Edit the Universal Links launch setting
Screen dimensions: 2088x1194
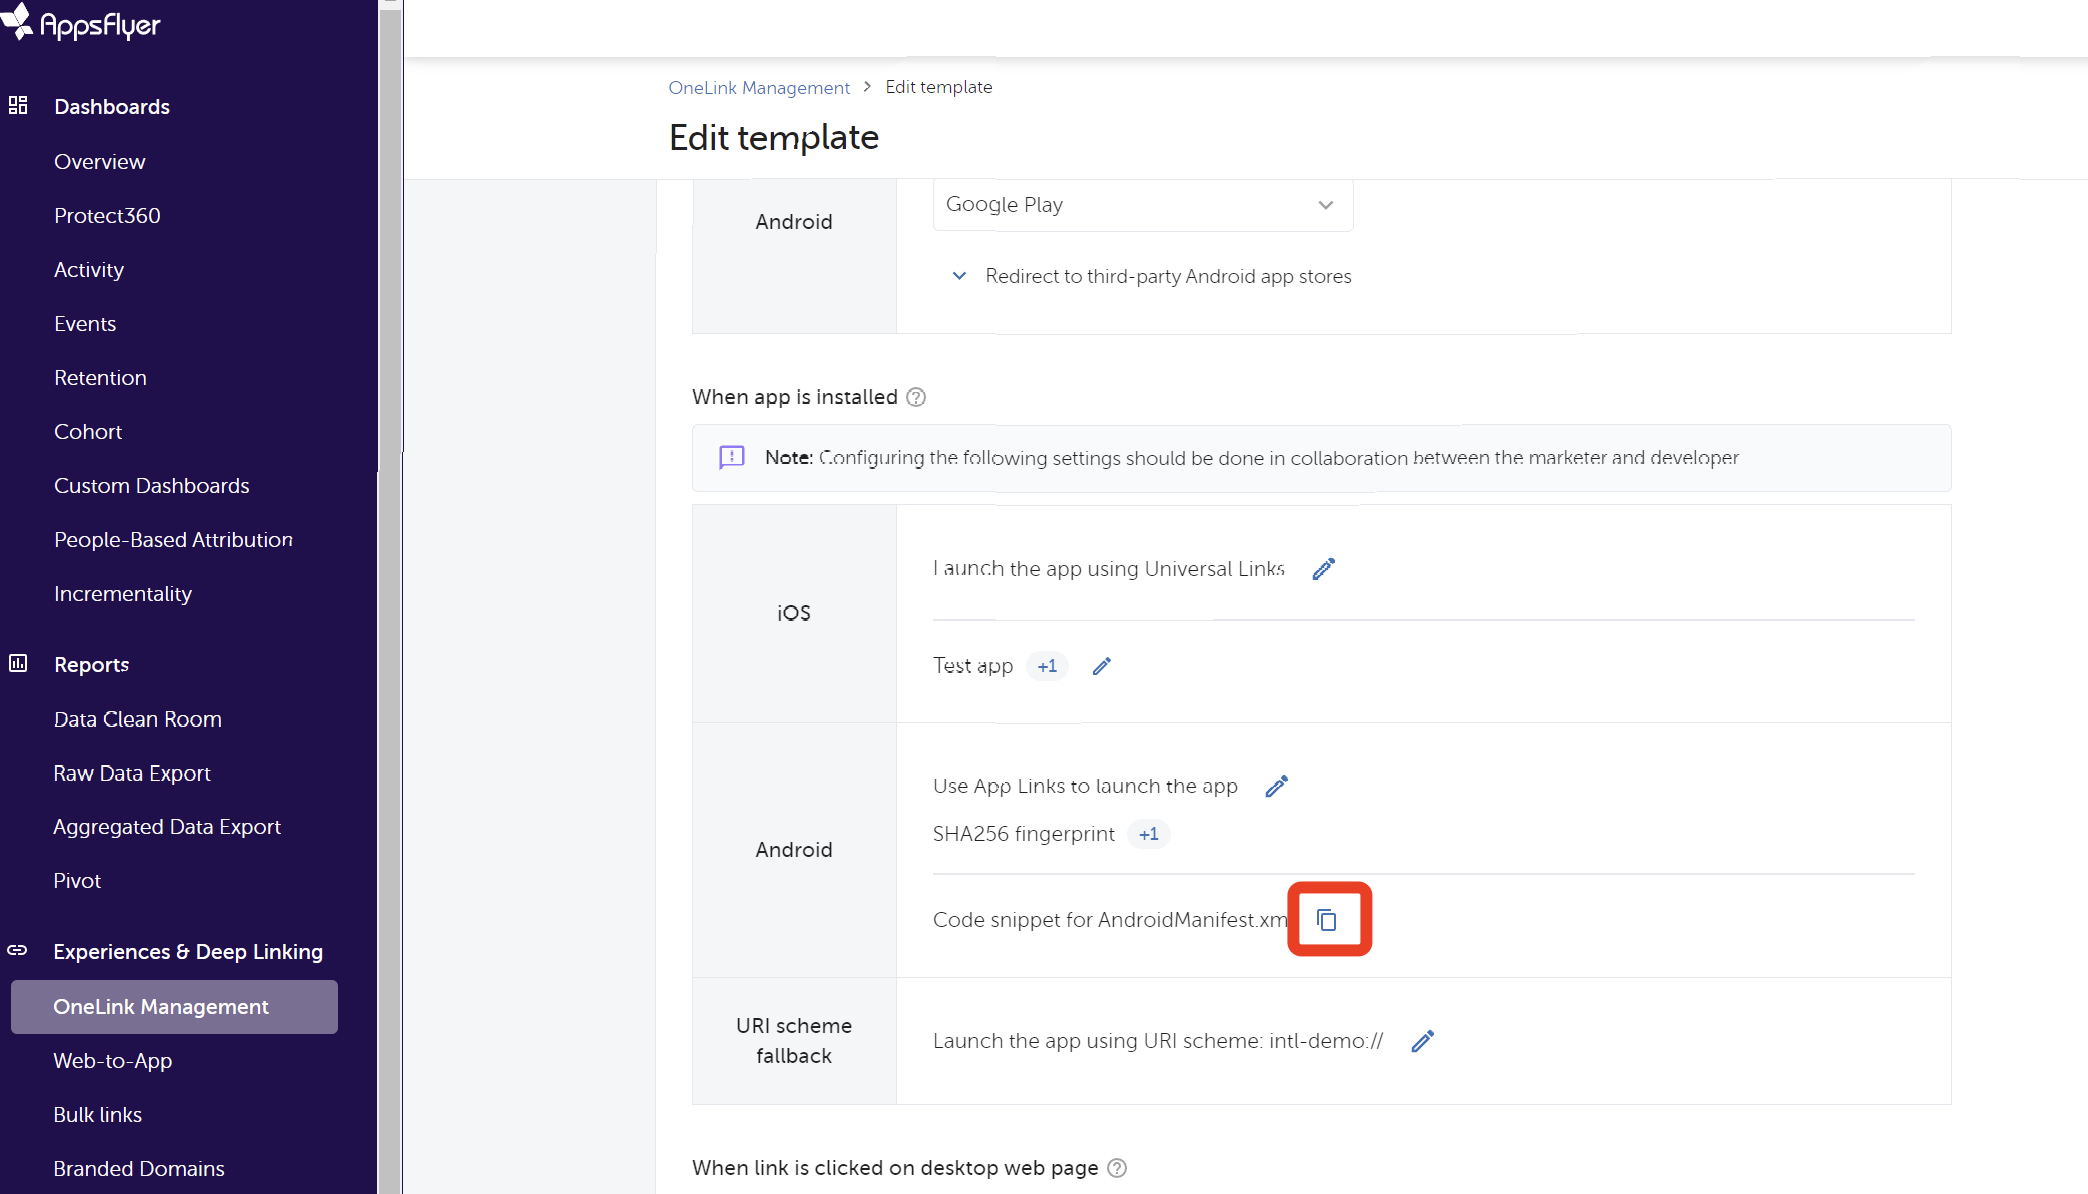pyautogui.click(x=1324, y=569)
